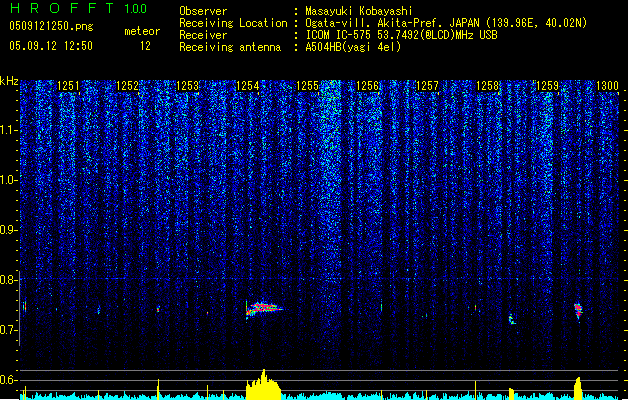The image size is (629, 400).
Task: Click the A504HB(yagi 4el) antenna text
Action: point(353,47)
